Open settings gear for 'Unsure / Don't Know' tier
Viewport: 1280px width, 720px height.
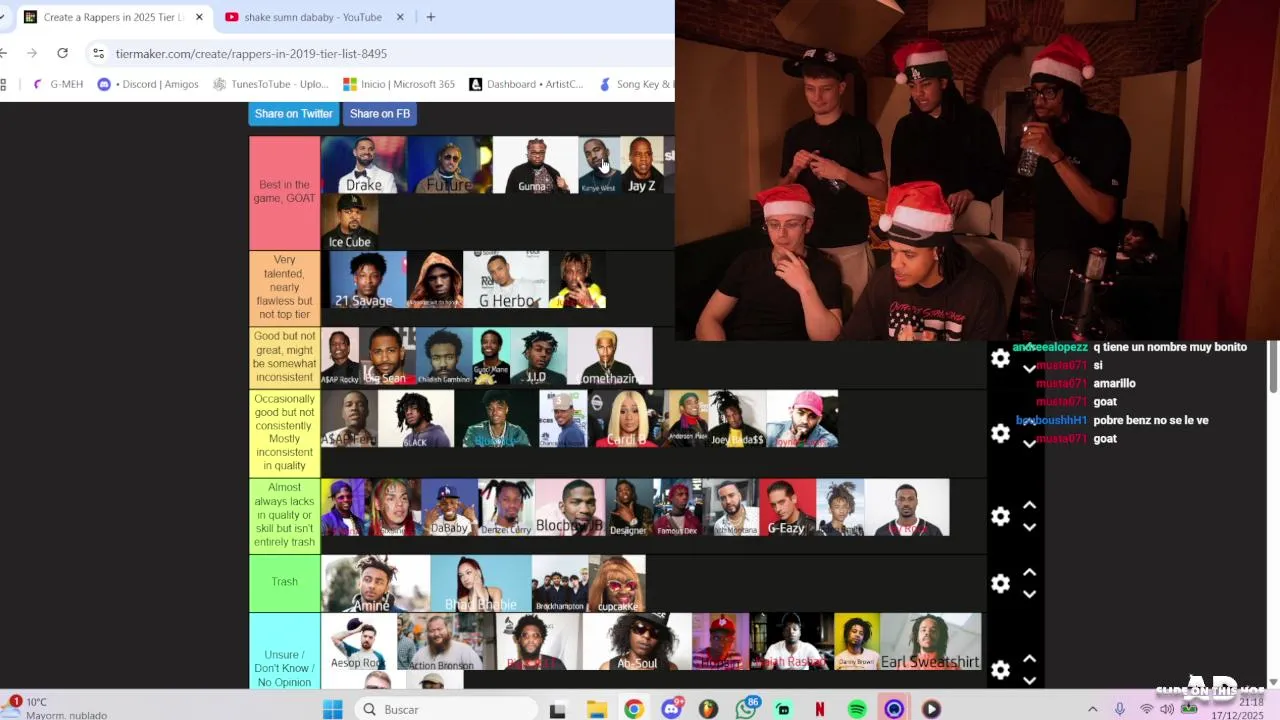pyautogui.click(x=1000, y=670)
